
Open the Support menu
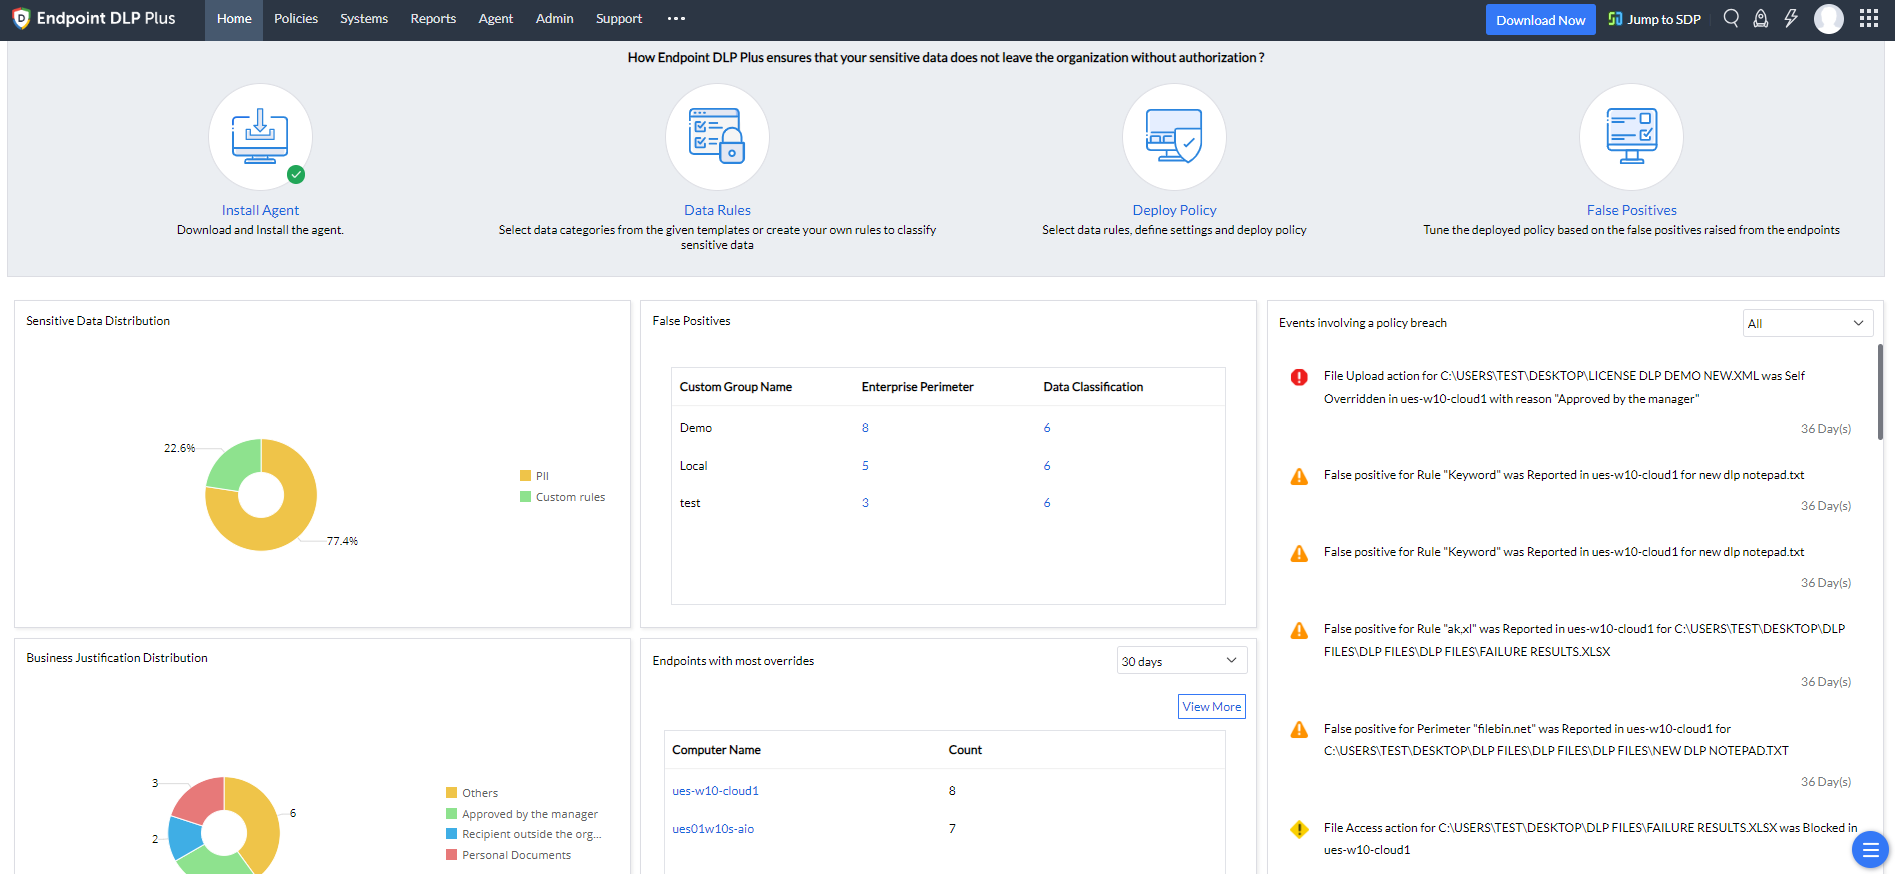619,19
